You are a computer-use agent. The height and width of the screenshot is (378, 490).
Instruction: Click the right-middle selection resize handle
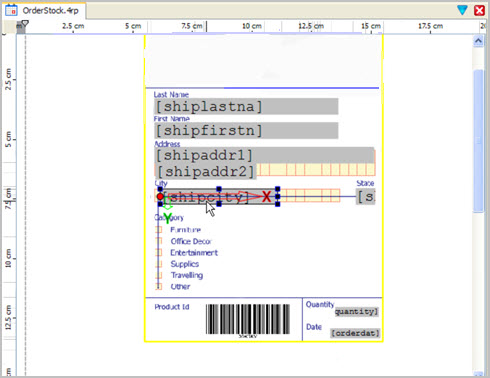pyautogui.click(x=278, y=196)
